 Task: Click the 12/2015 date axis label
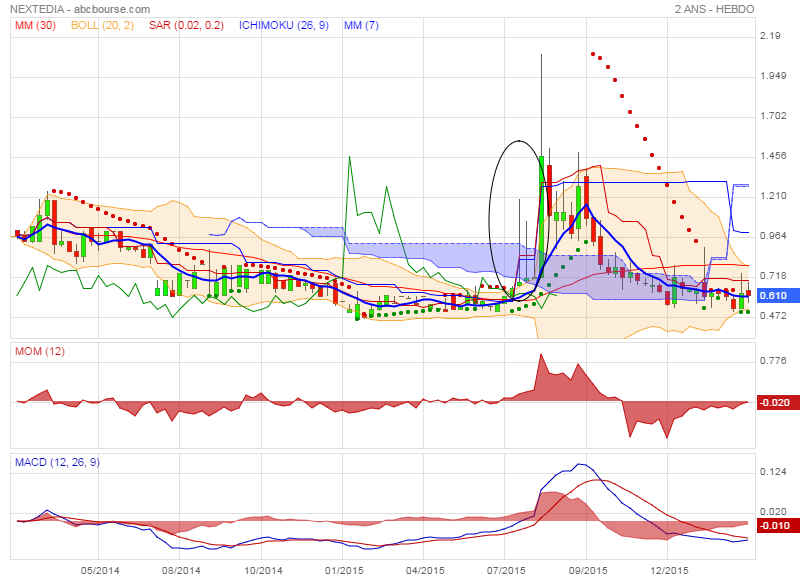click(x=669, y=570)
